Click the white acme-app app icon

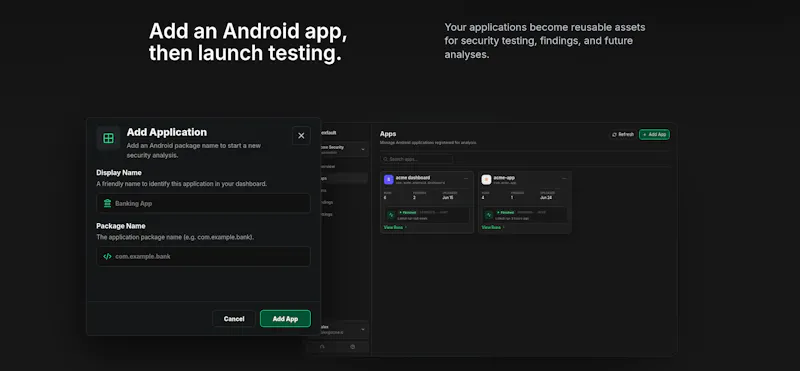pyautogui.click(x=486, y=180)
